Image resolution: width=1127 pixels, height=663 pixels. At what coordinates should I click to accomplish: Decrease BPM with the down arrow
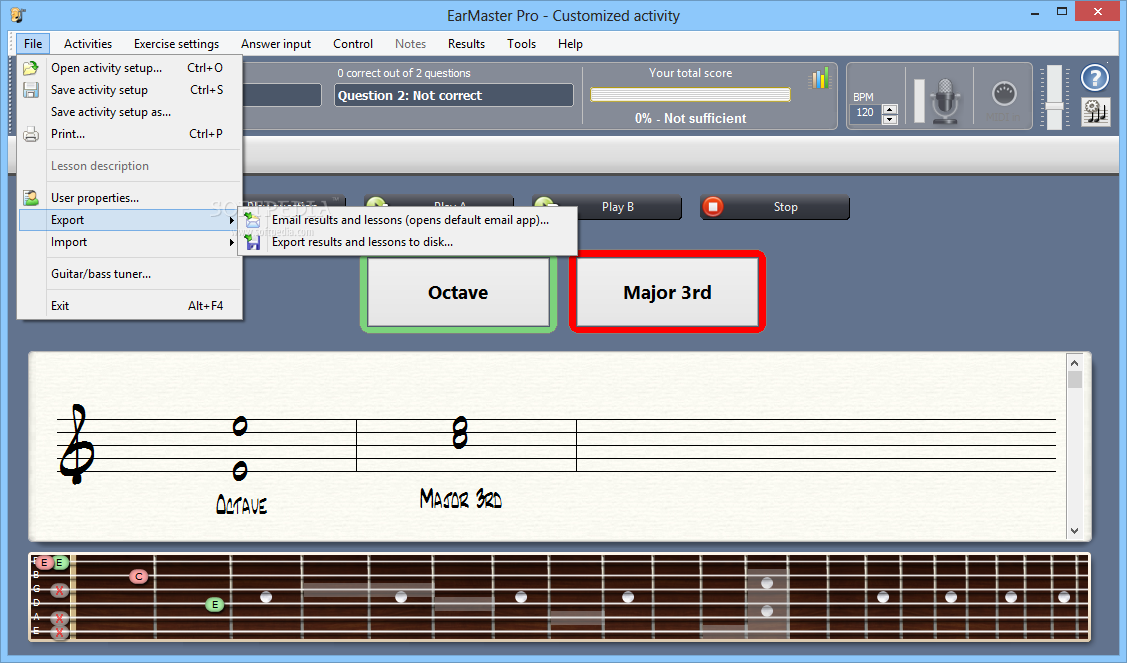[x=890, y=119]
